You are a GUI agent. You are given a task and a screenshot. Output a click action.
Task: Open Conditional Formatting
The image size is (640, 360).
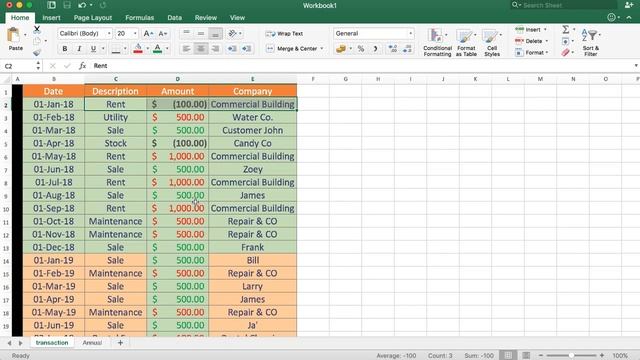(x=437, y=42)
